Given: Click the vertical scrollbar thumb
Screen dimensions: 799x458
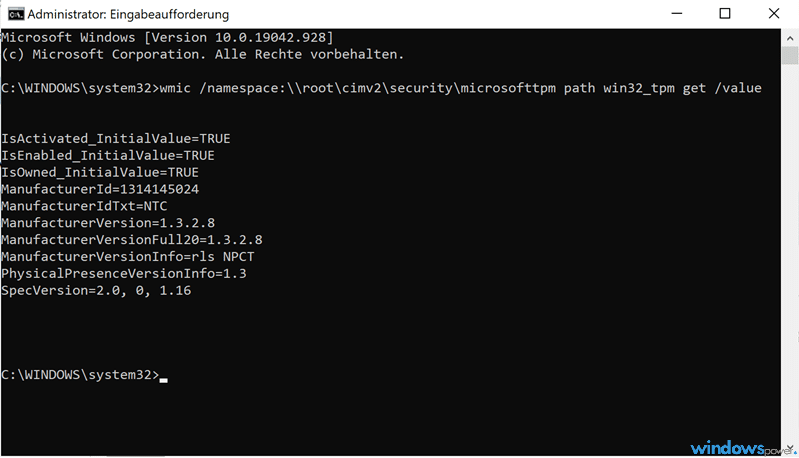Looking at the screenshot, I should coord(790,55).
